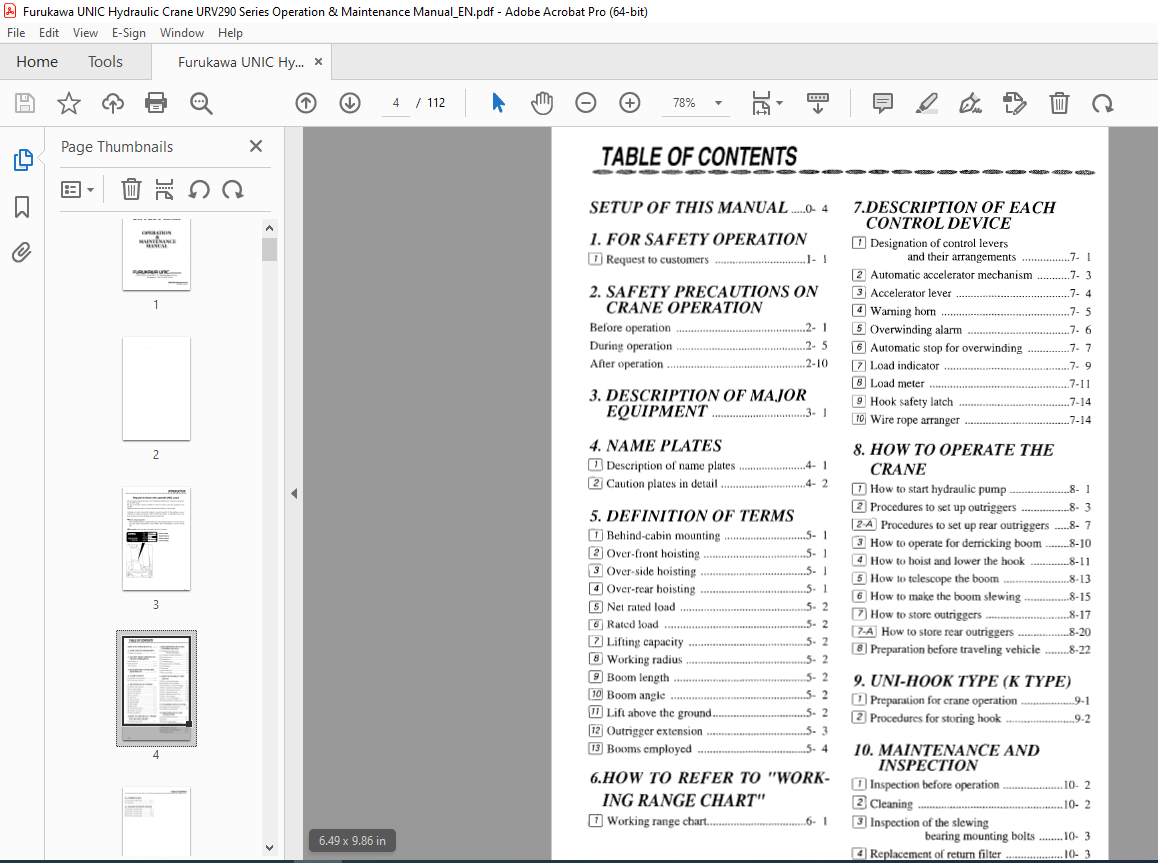
Task: Add a sticky note comment
Action: (883, 103)
